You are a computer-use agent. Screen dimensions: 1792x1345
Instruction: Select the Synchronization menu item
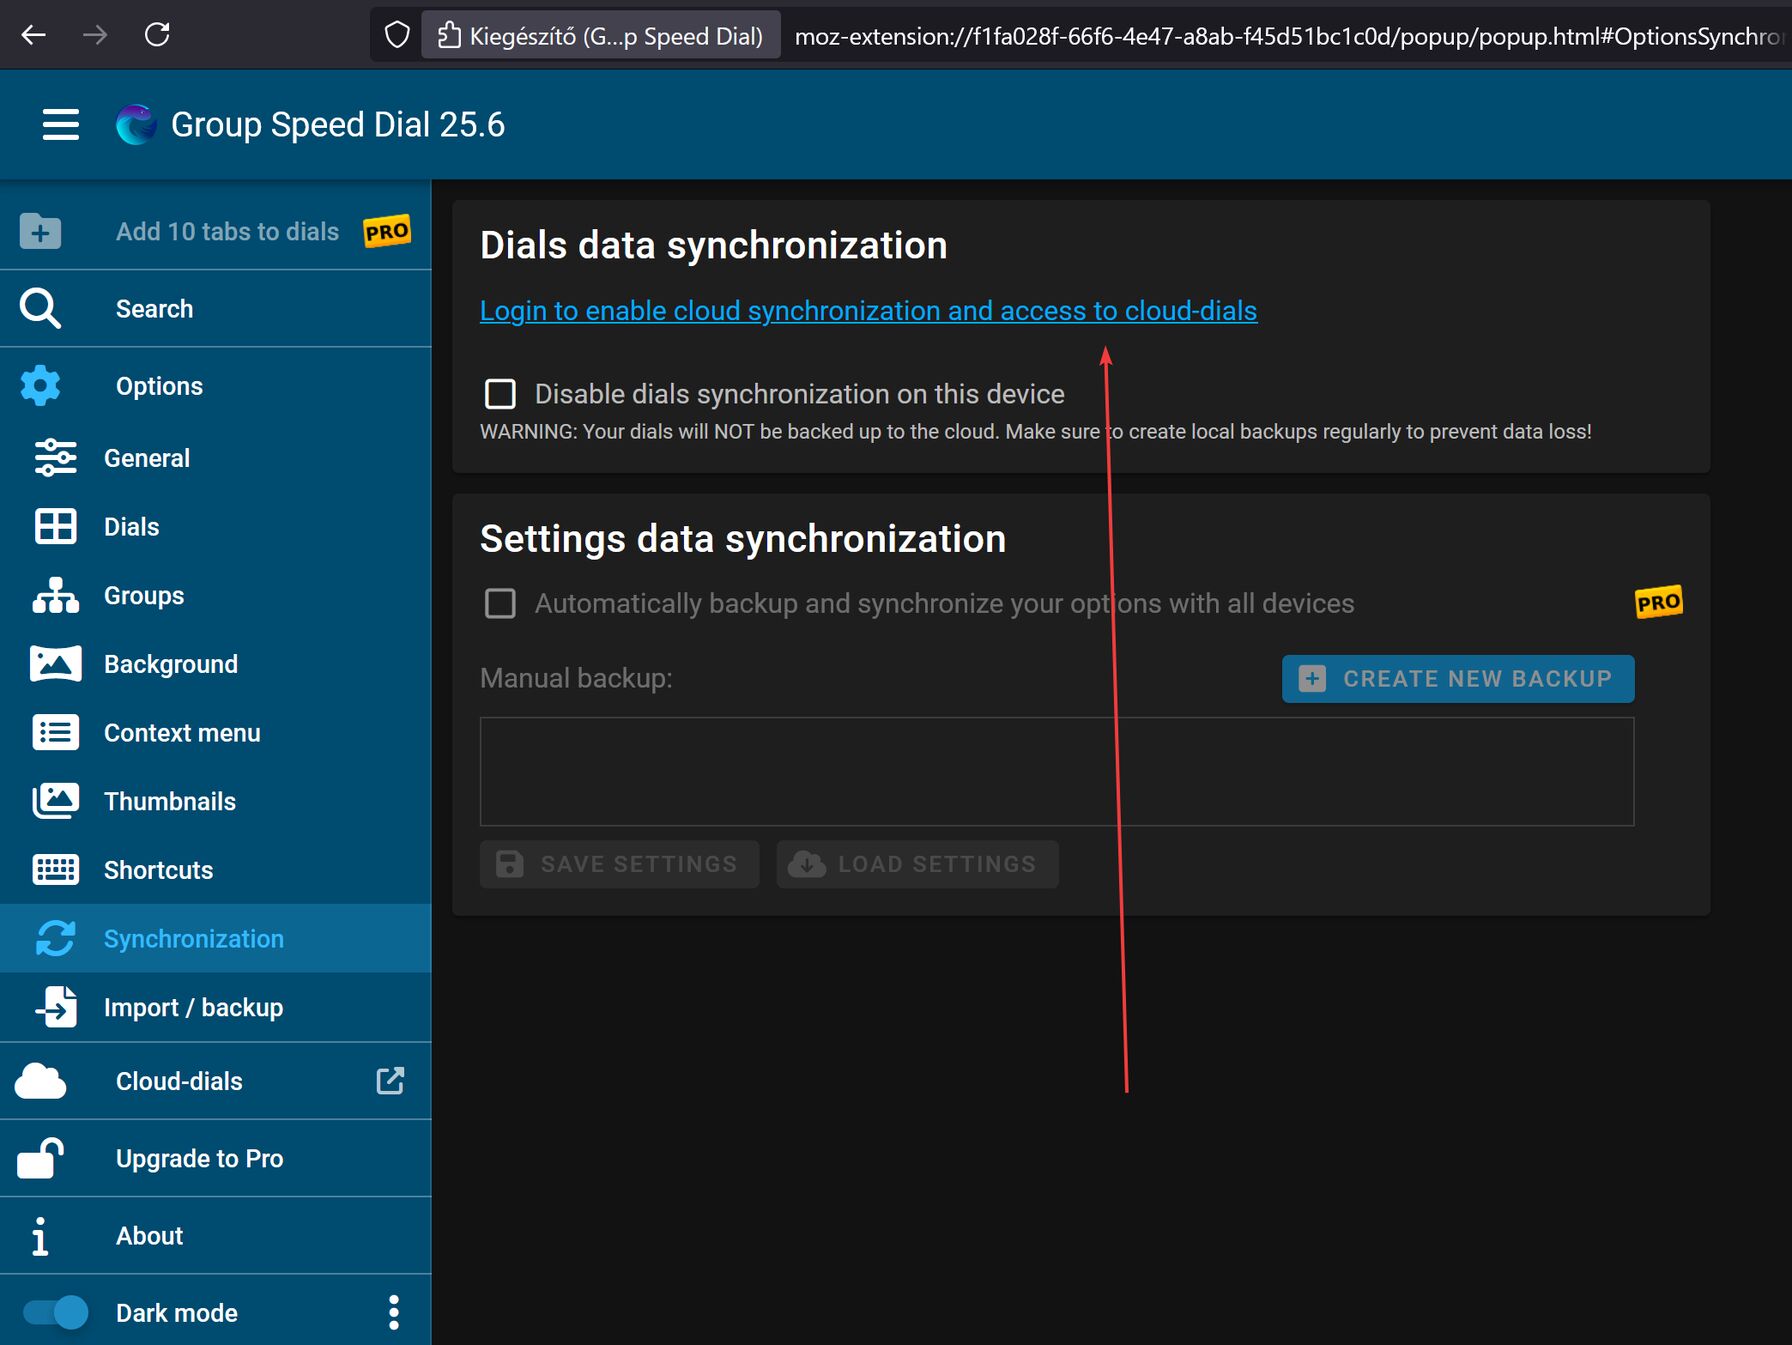215,938
